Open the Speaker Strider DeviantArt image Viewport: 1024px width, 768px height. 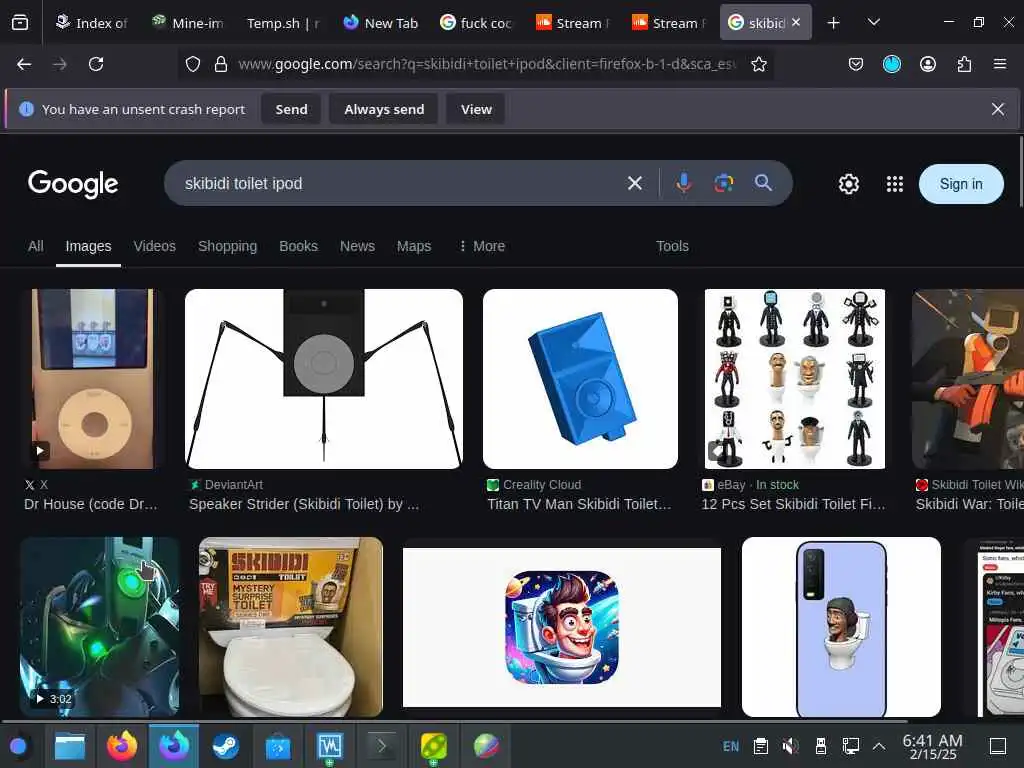(324, 379)
